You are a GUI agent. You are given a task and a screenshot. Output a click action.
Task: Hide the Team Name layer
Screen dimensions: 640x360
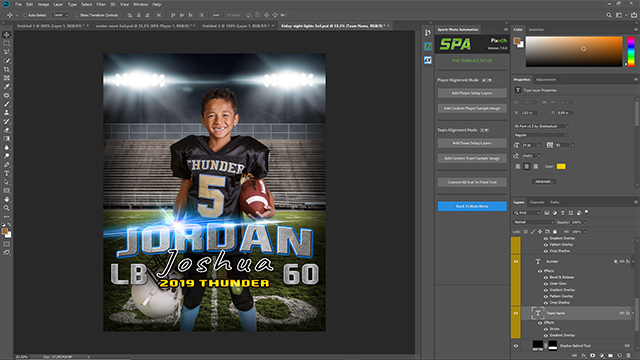pyautogui.click(x=516, y=313)
